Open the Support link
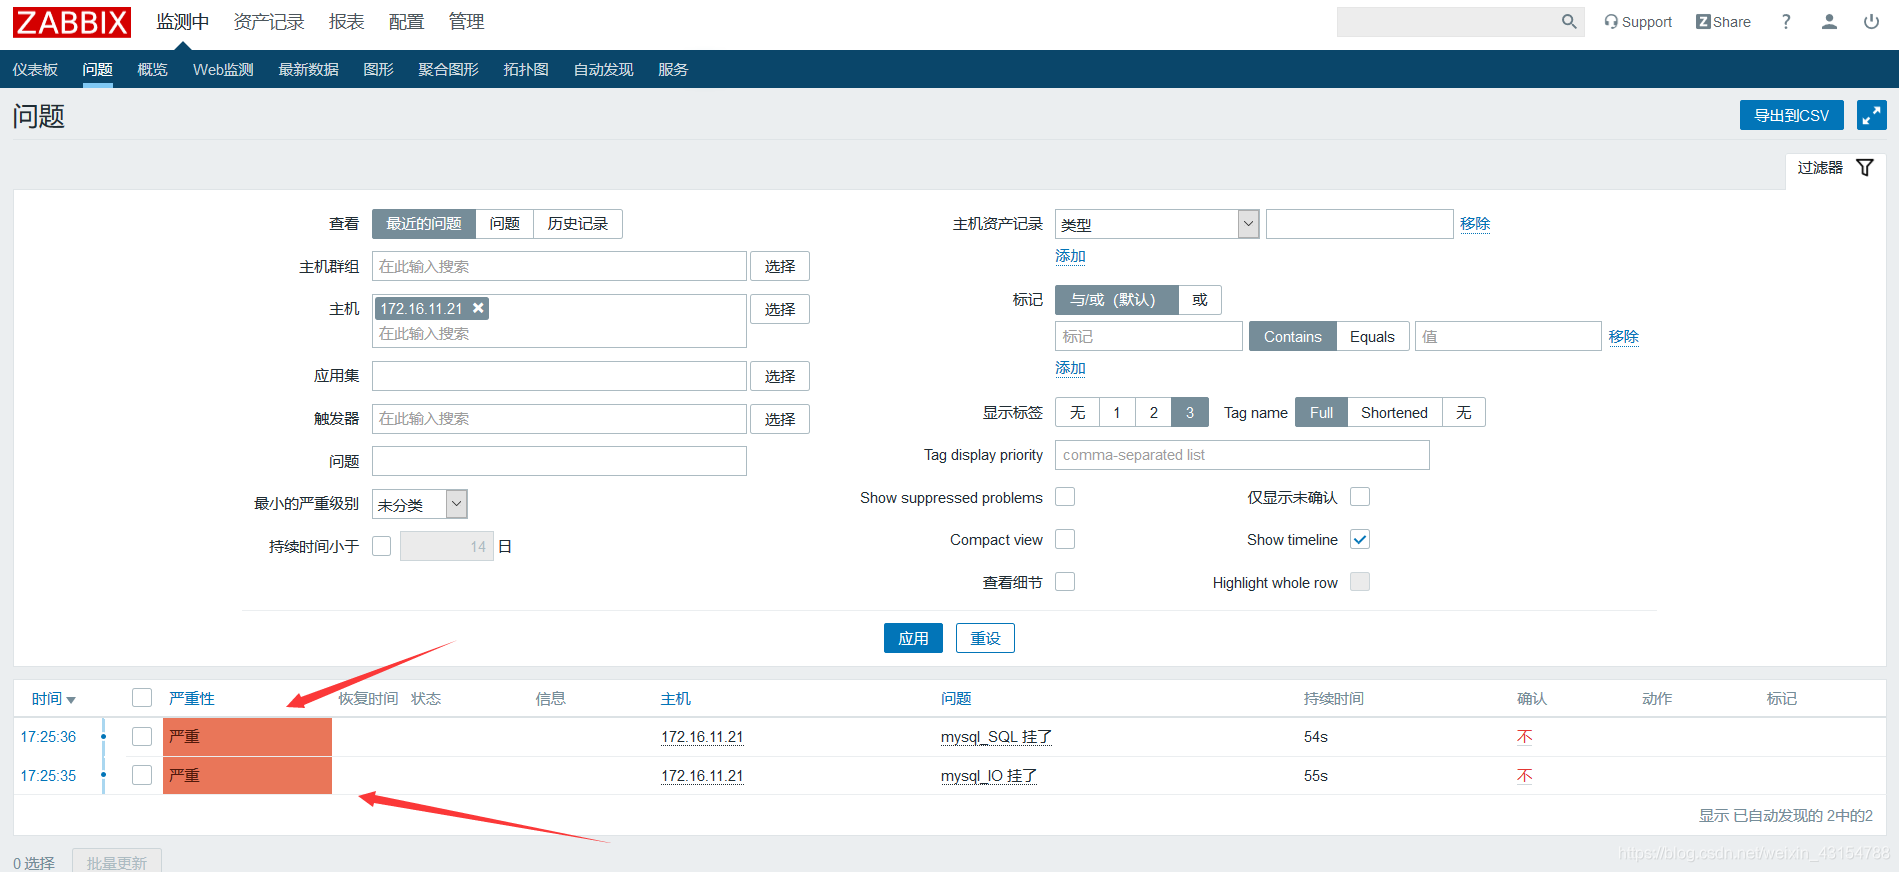This screenshot has height=872, width=1900. (x=1638, y=22)
